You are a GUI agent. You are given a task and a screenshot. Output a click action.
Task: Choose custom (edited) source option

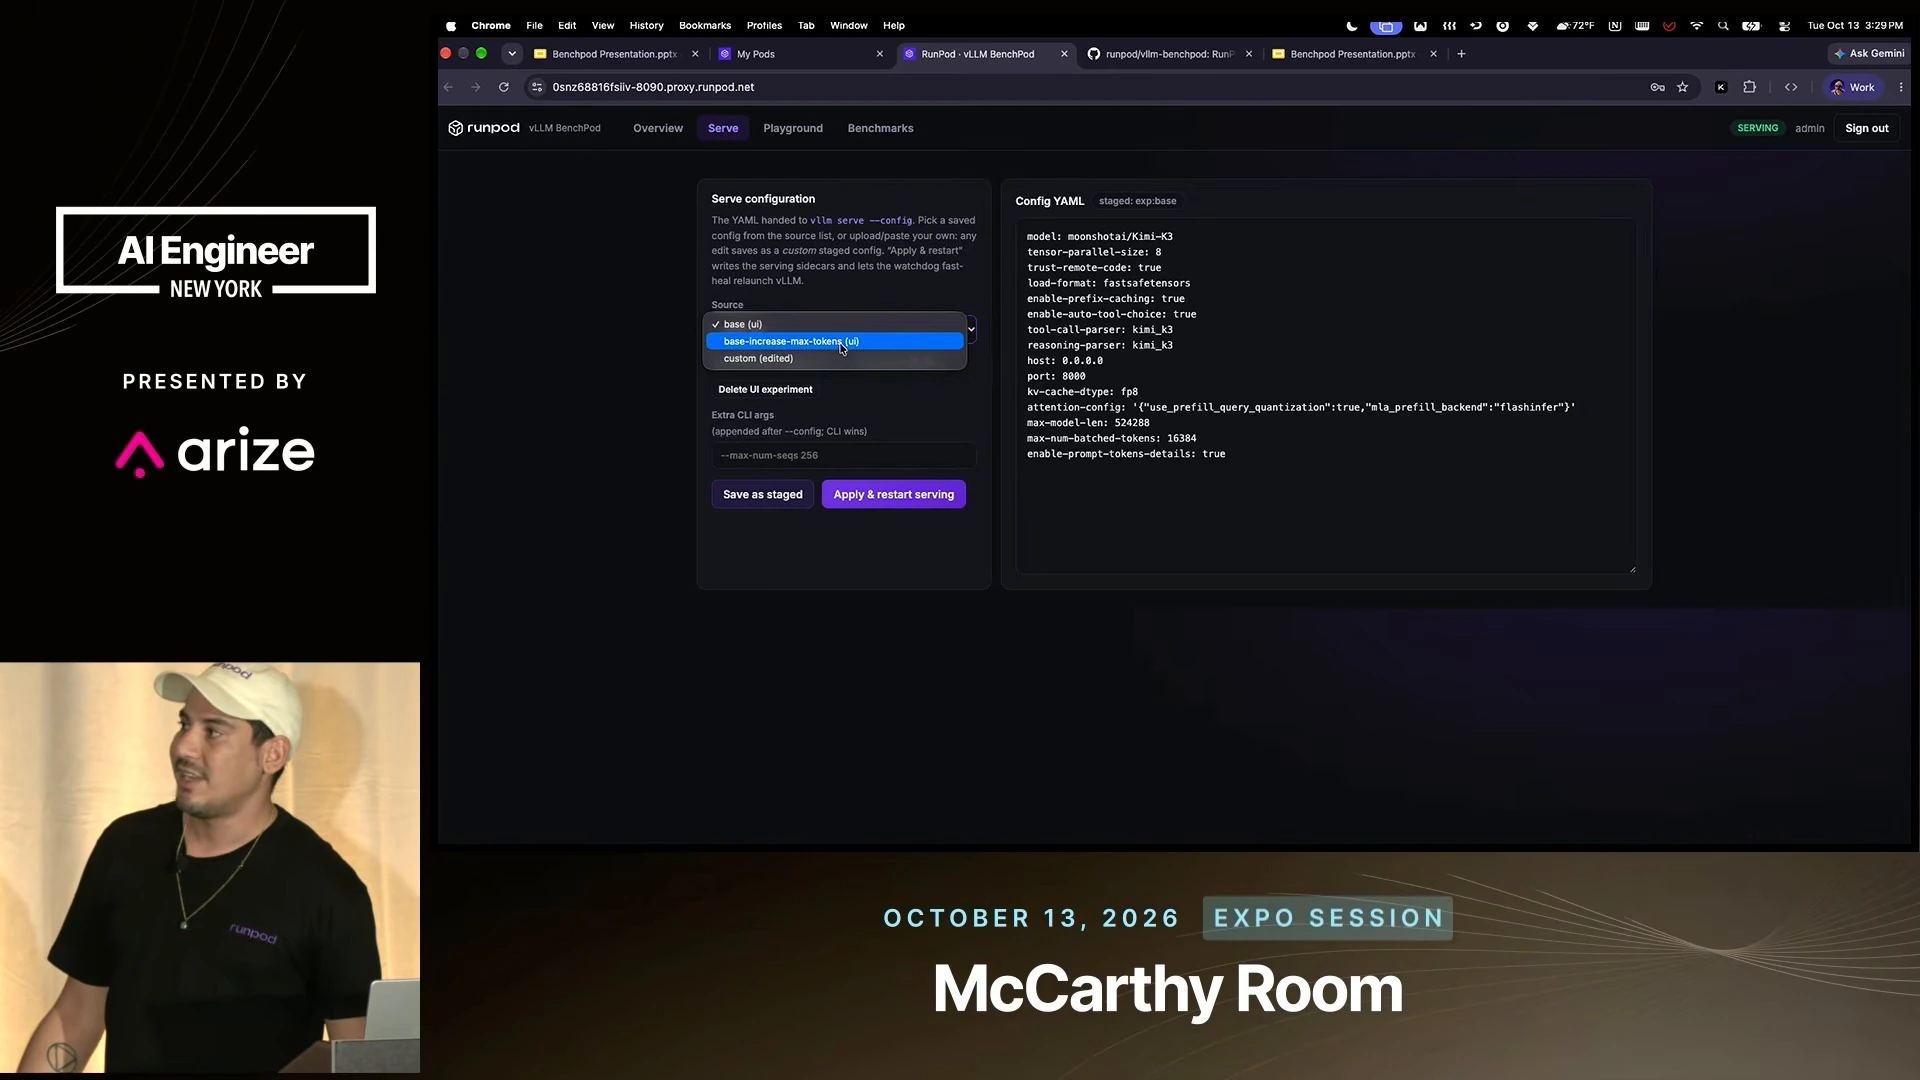coord(835,358)
